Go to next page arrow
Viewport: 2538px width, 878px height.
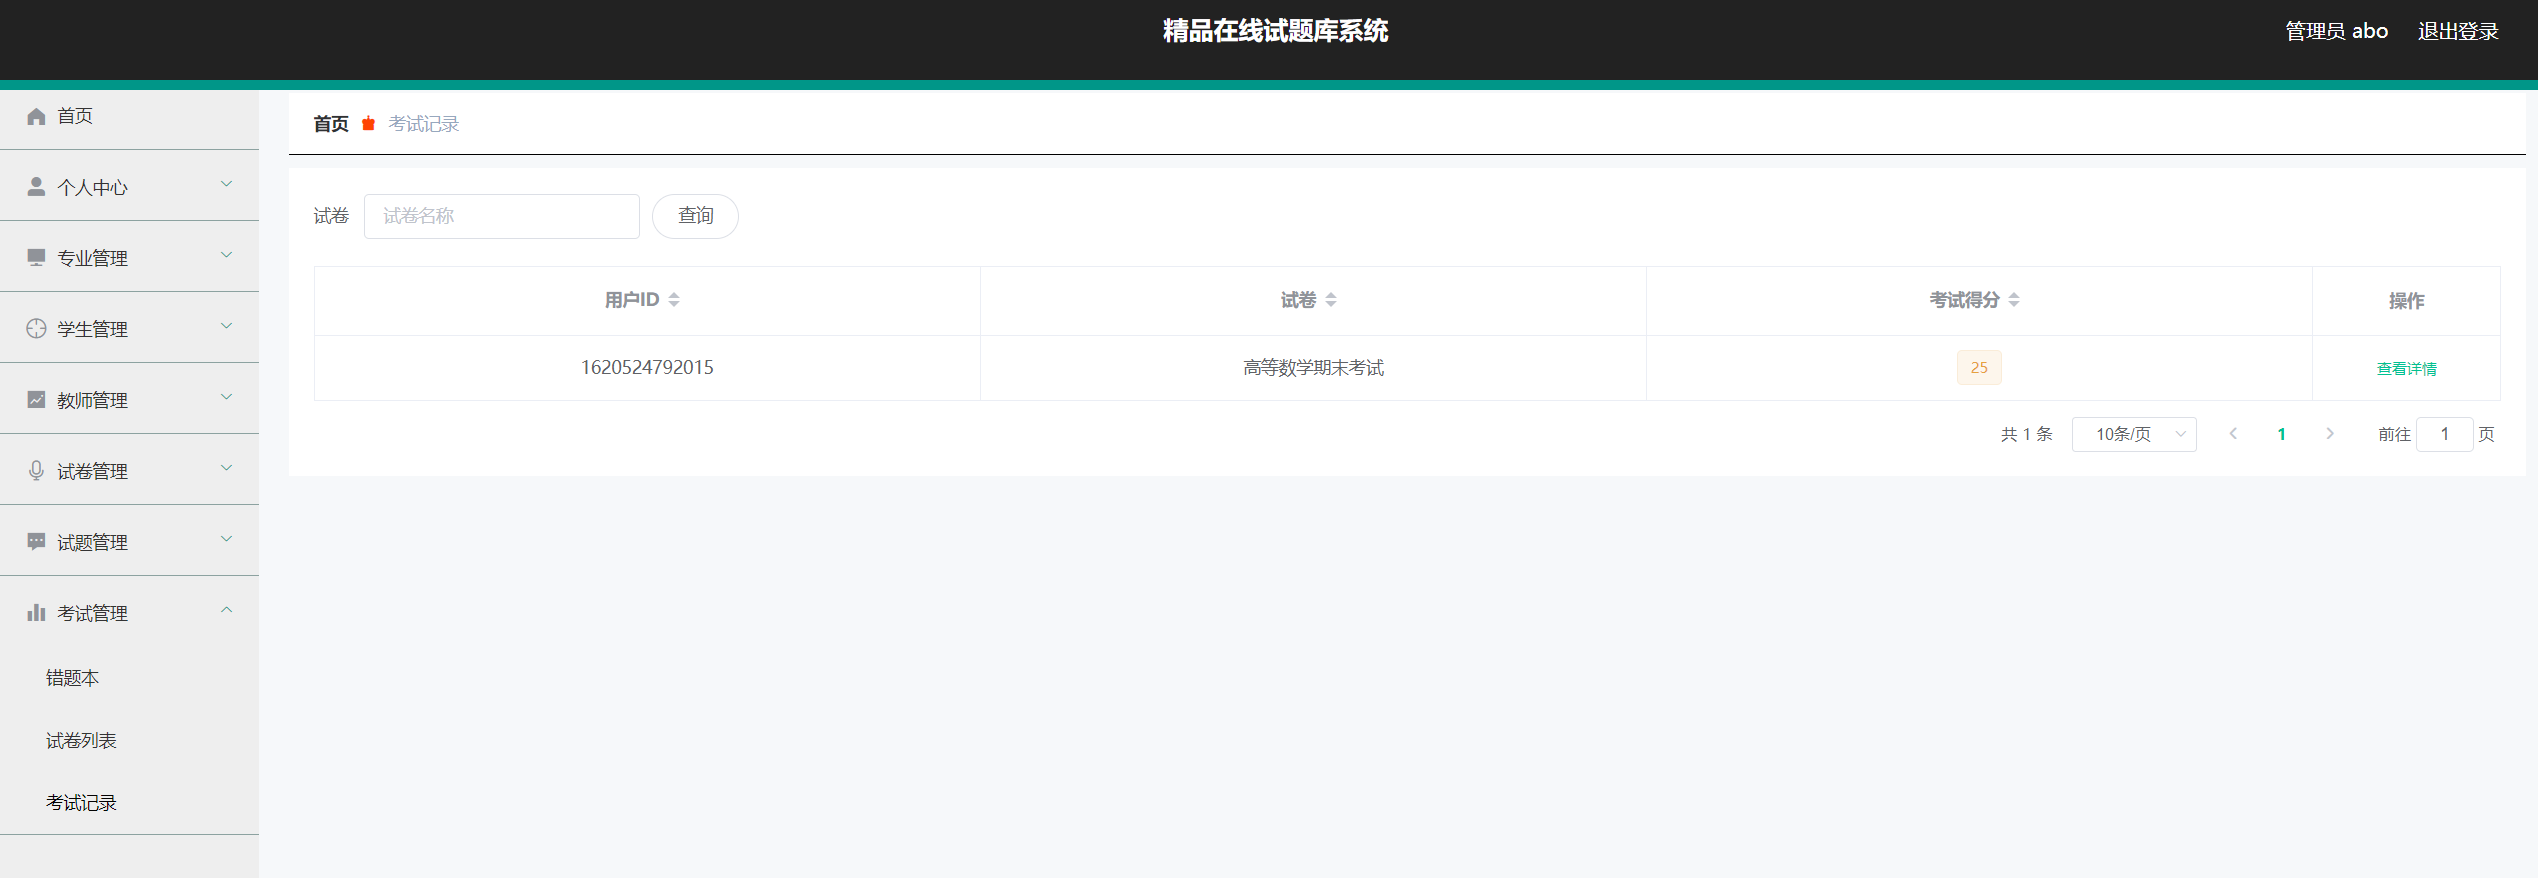click(2330, 434)
